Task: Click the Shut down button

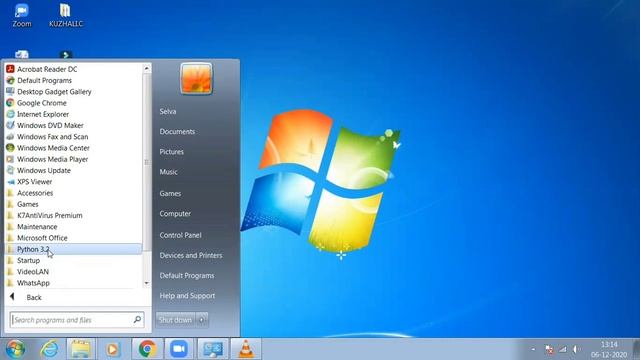Action: coord(175,320)
